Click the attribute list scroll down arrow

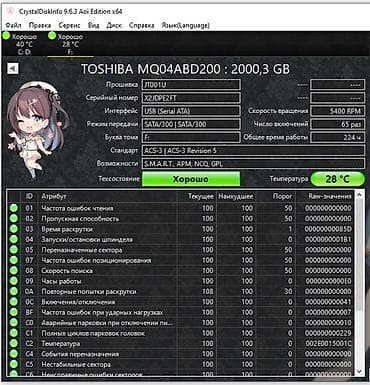(x=359, y=371)
